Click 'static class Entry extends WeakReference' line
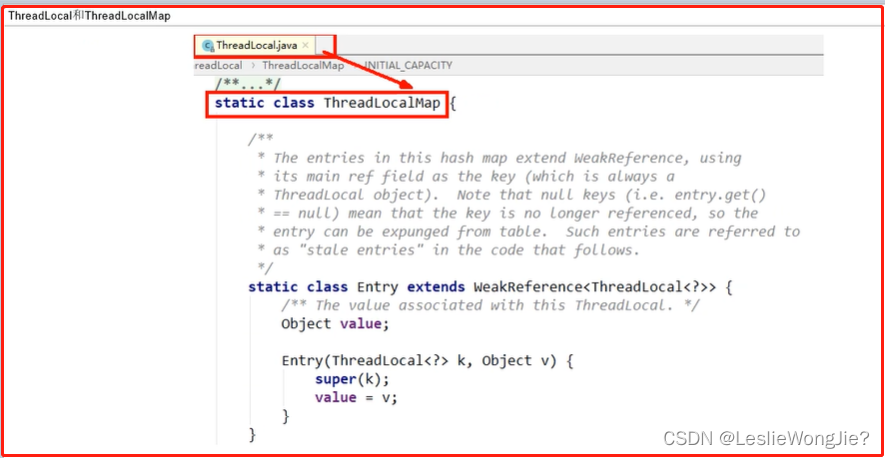 point(490,287)
